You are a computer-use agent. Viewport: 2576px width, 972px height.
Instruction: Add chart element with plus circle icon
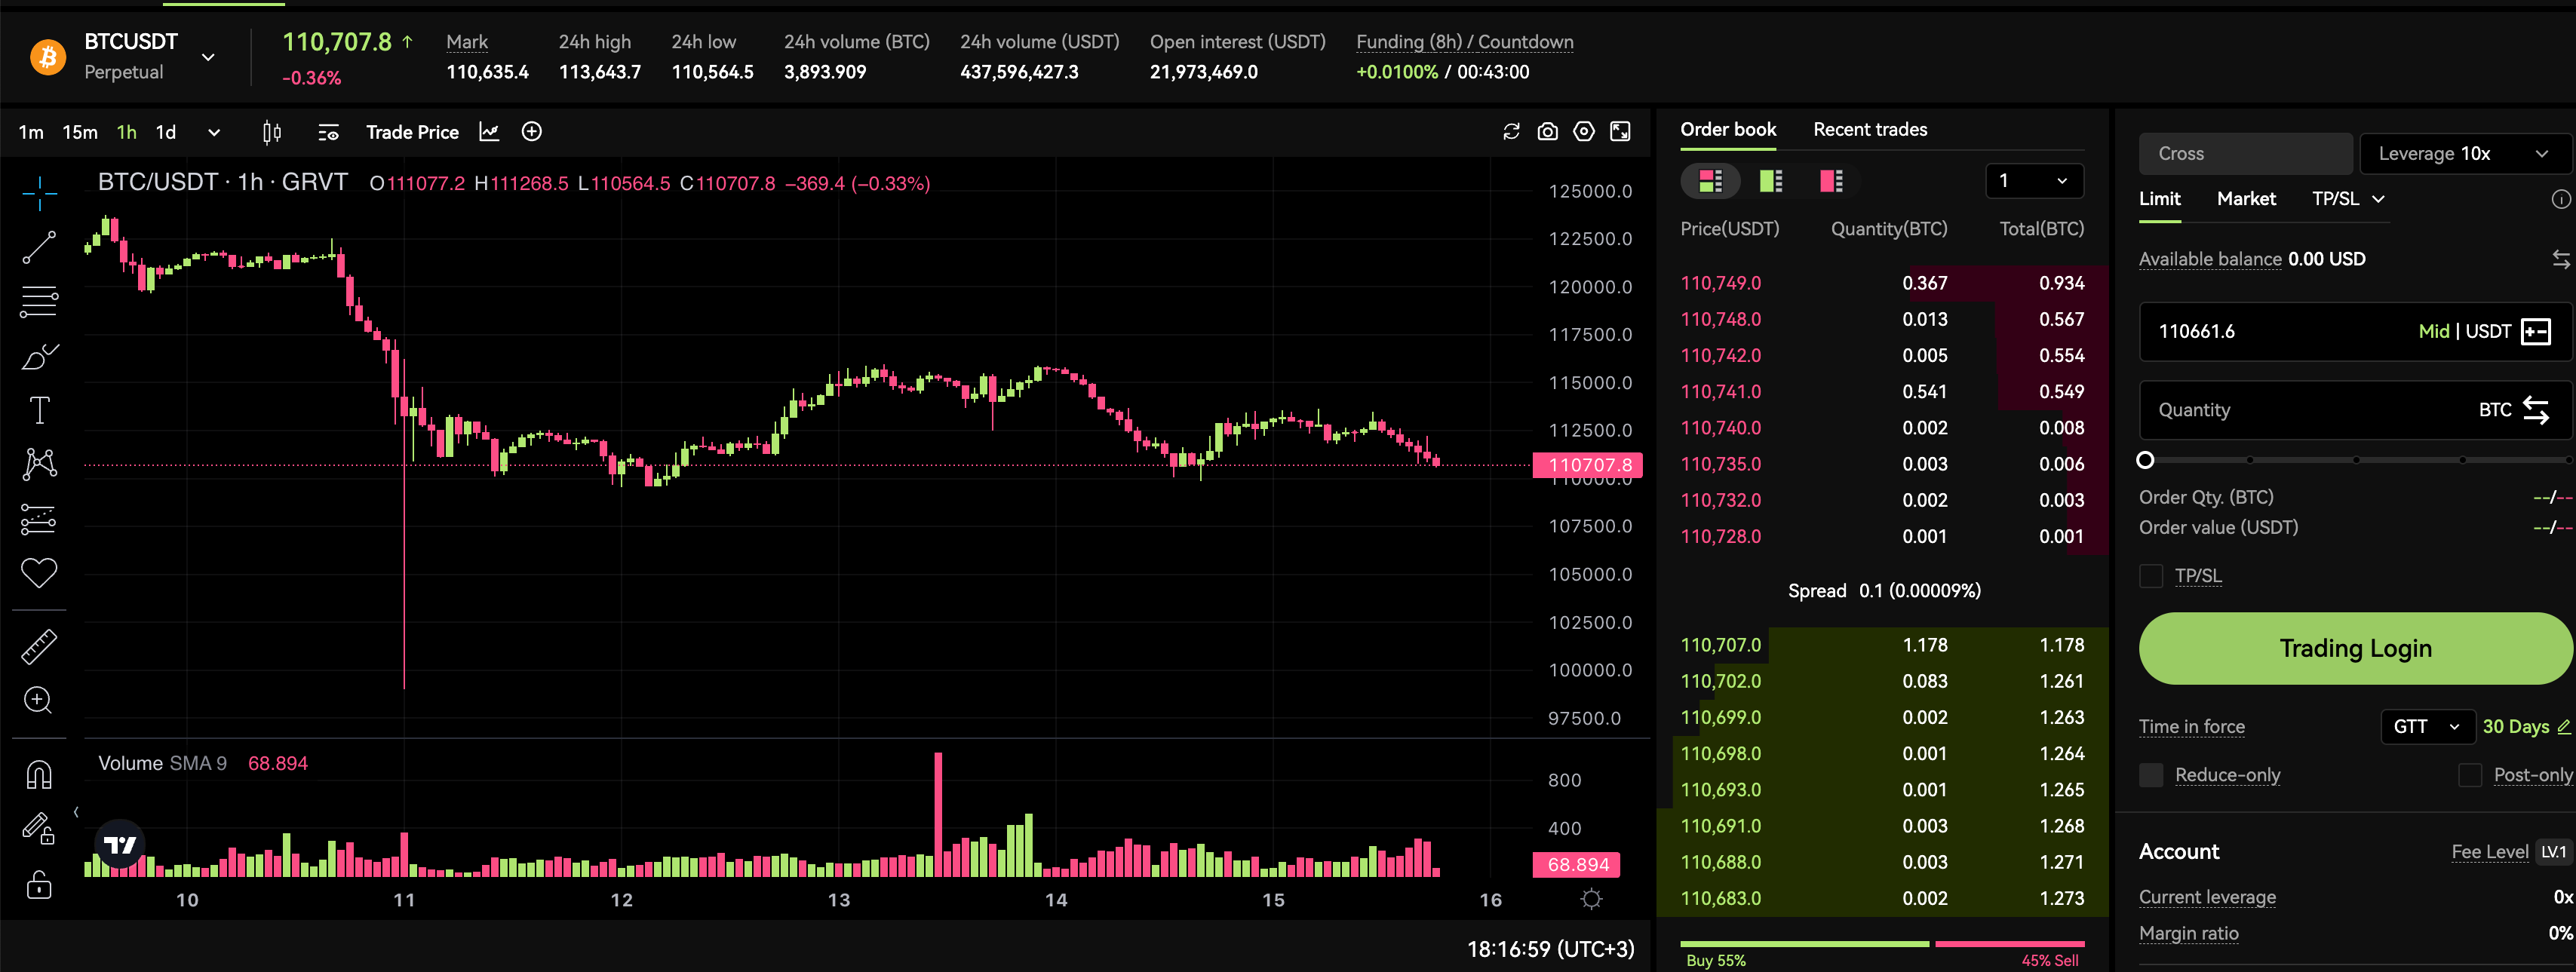pos(532,132)
